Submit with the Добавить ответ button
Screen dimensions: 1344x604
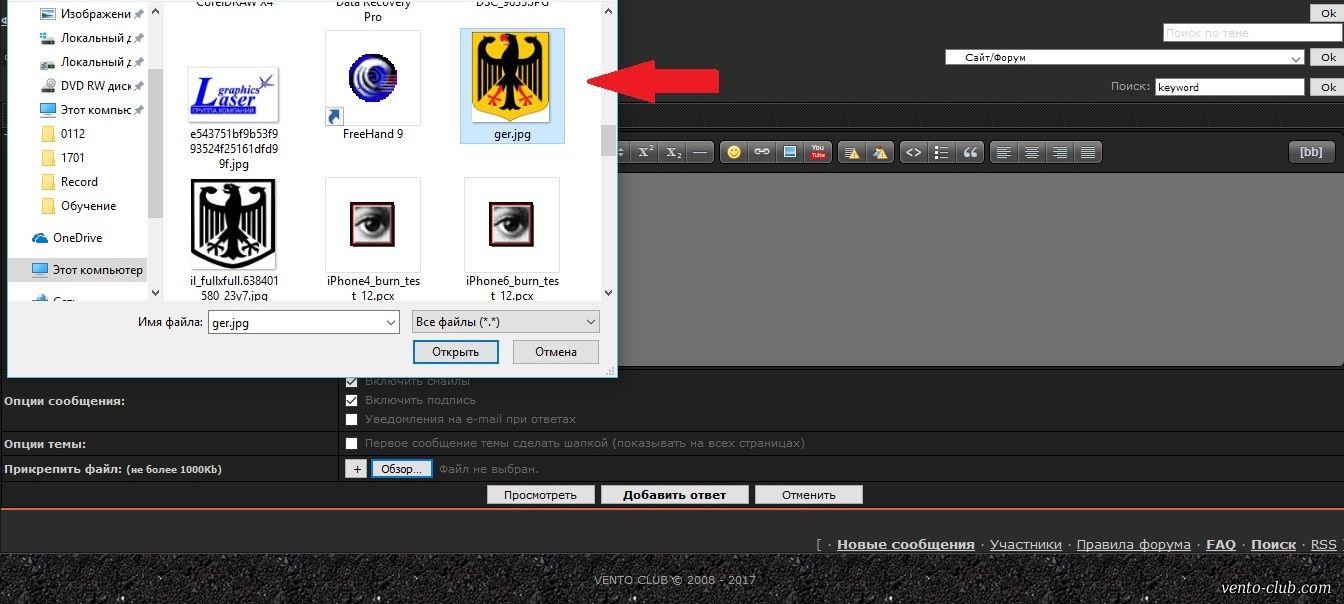[x=674, y=495]
